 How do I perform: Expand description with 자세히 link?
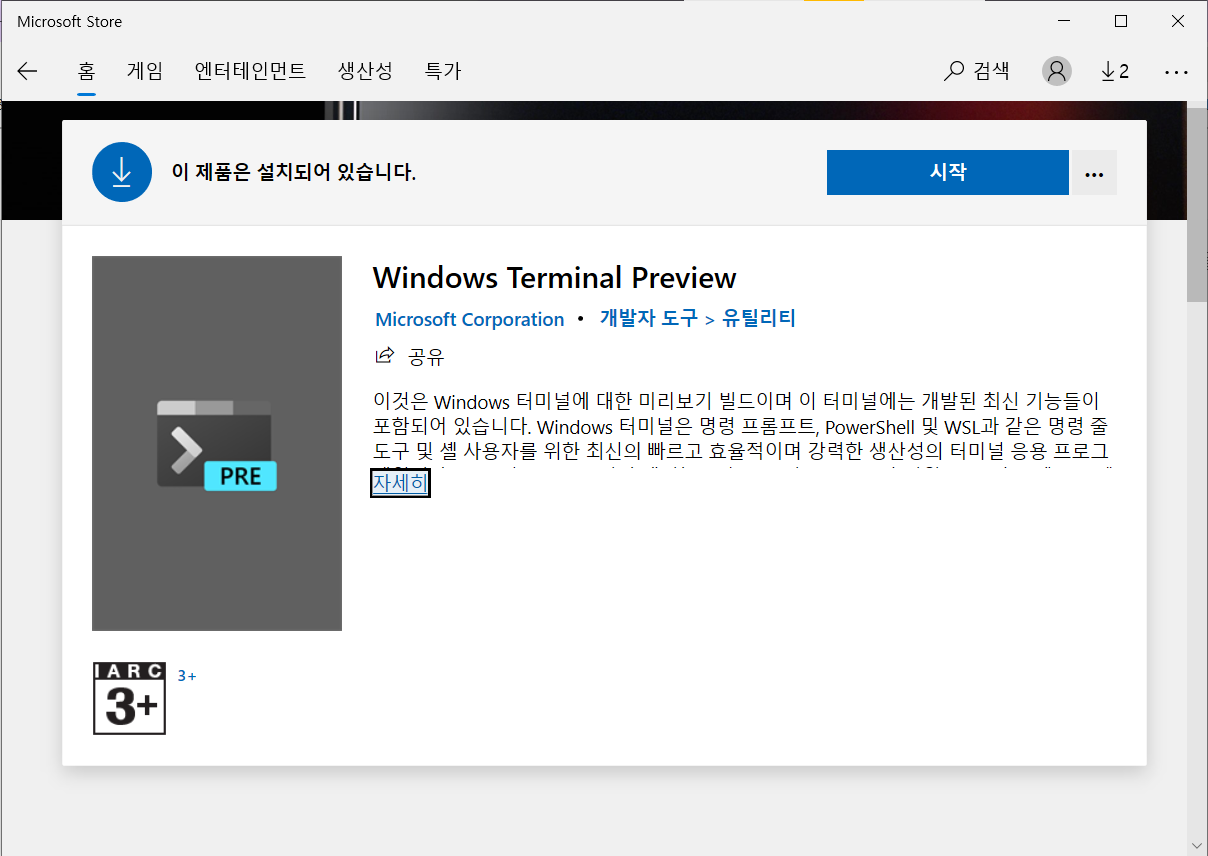pyautogui.click(x=400, y=483)
